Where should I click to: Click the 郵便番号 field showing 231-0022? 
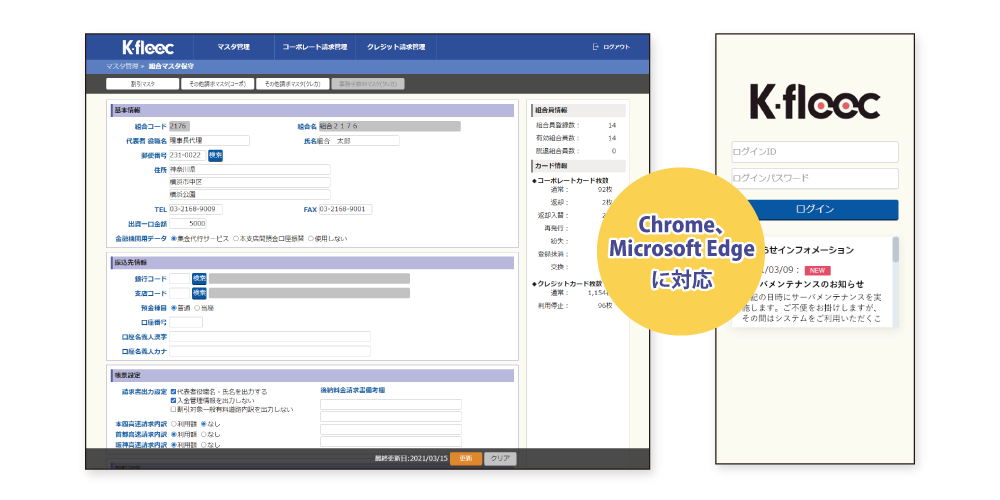pyautogui.click(x=188, y=155)
